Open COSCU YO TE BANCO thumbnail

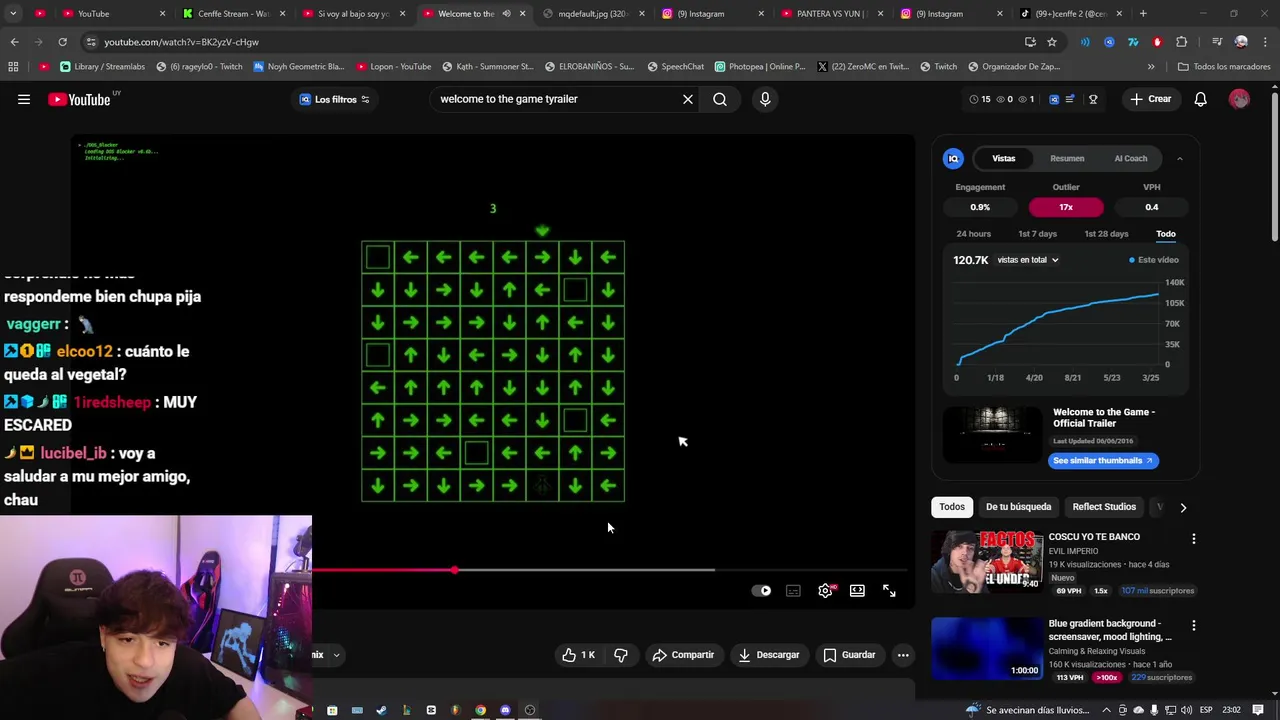[987, 562]
